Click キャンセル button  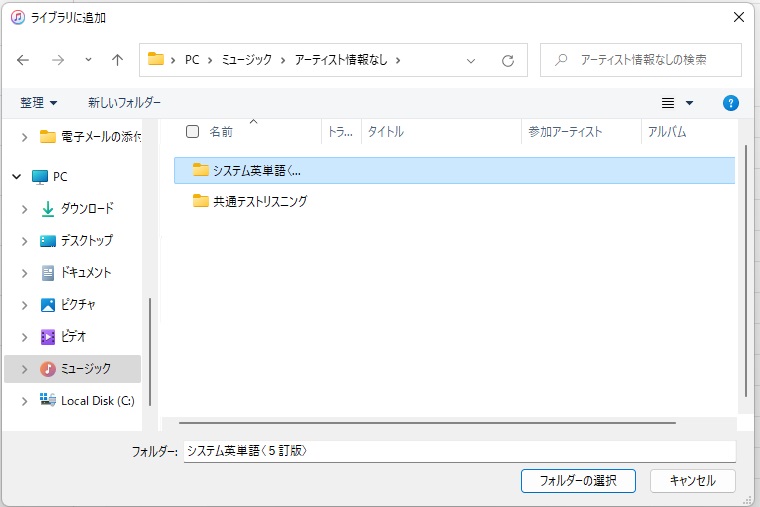tap(693, 481)
